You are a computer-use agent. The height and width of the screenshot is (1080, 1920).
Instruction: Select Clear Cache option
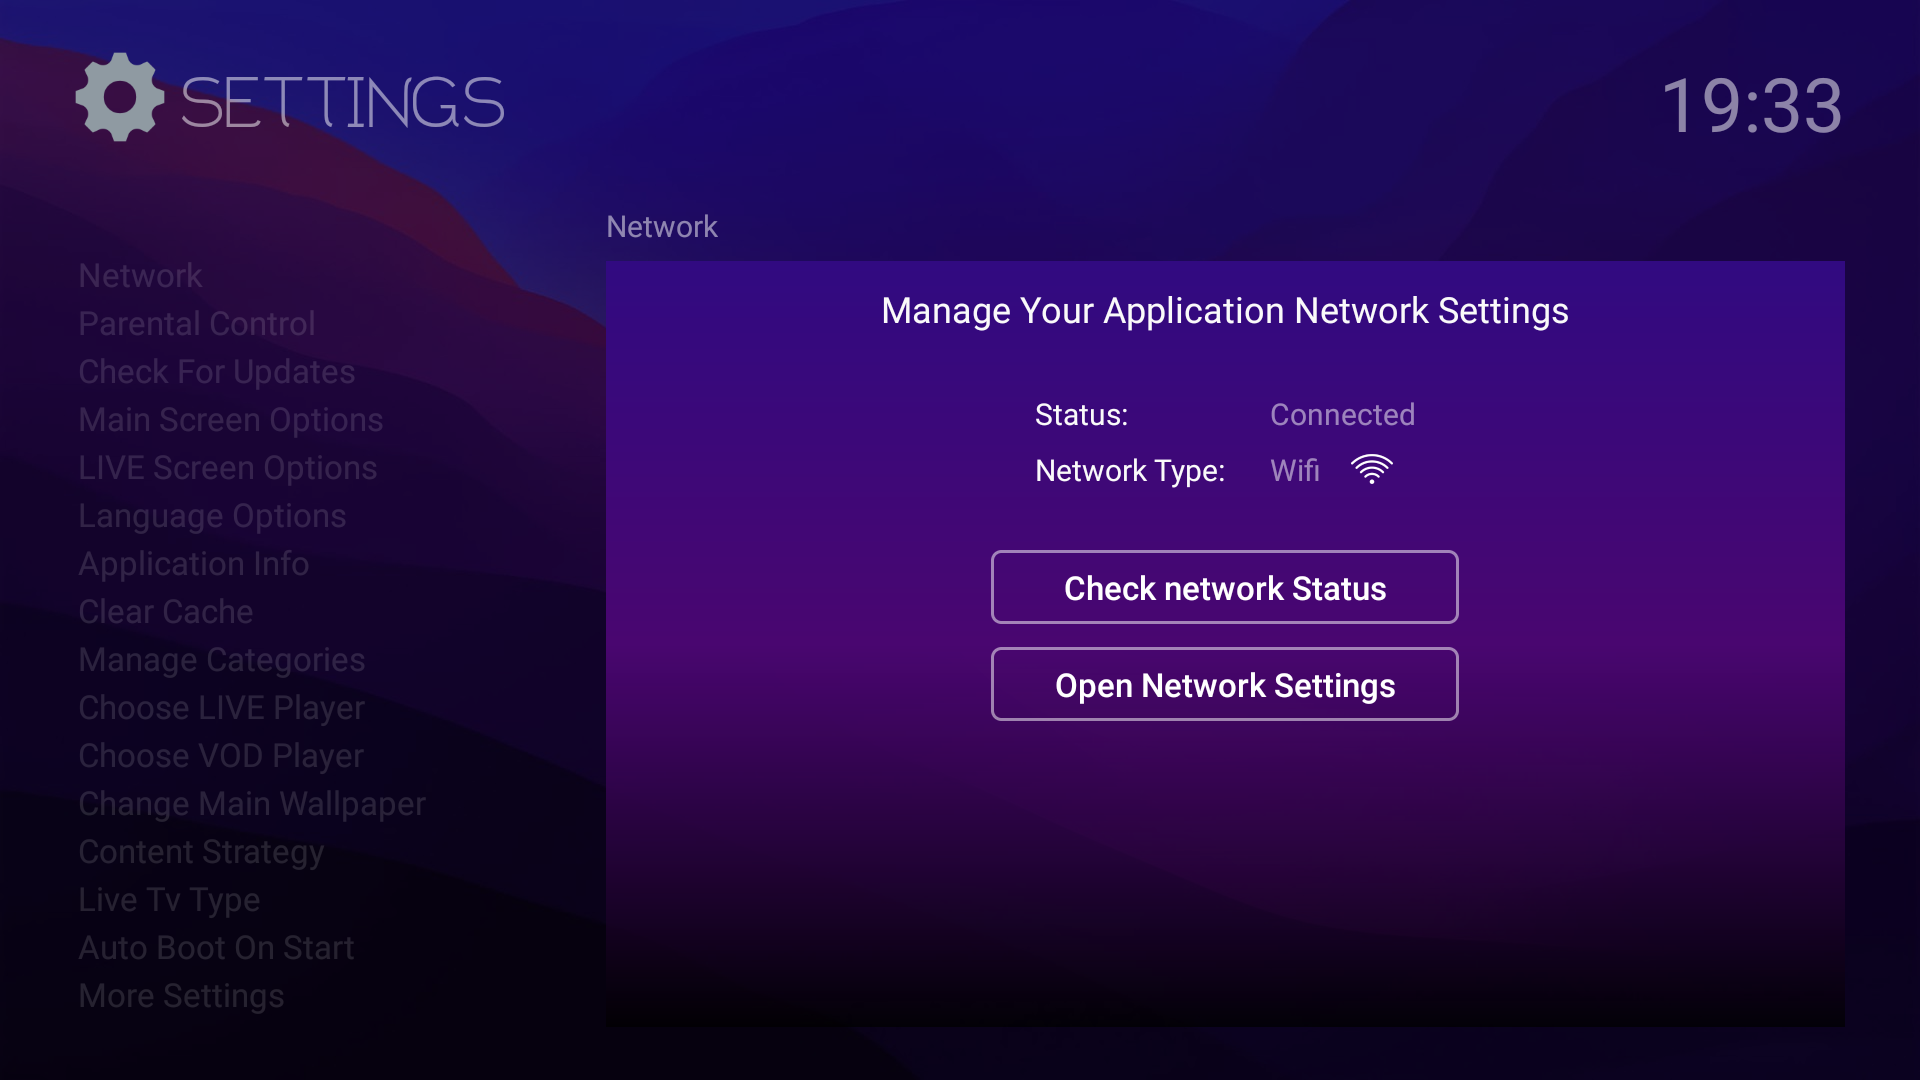(x=165, y=612)
